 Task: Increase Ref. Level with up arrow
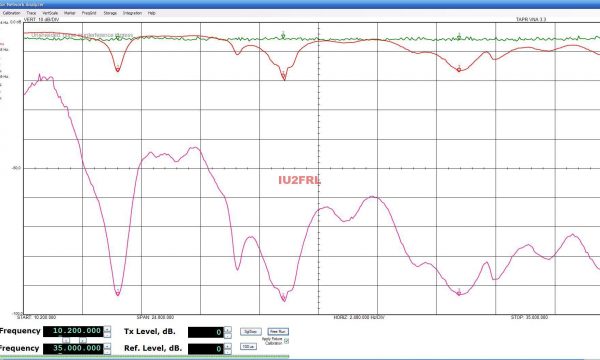pyautogui.click(x=228, y=346)
